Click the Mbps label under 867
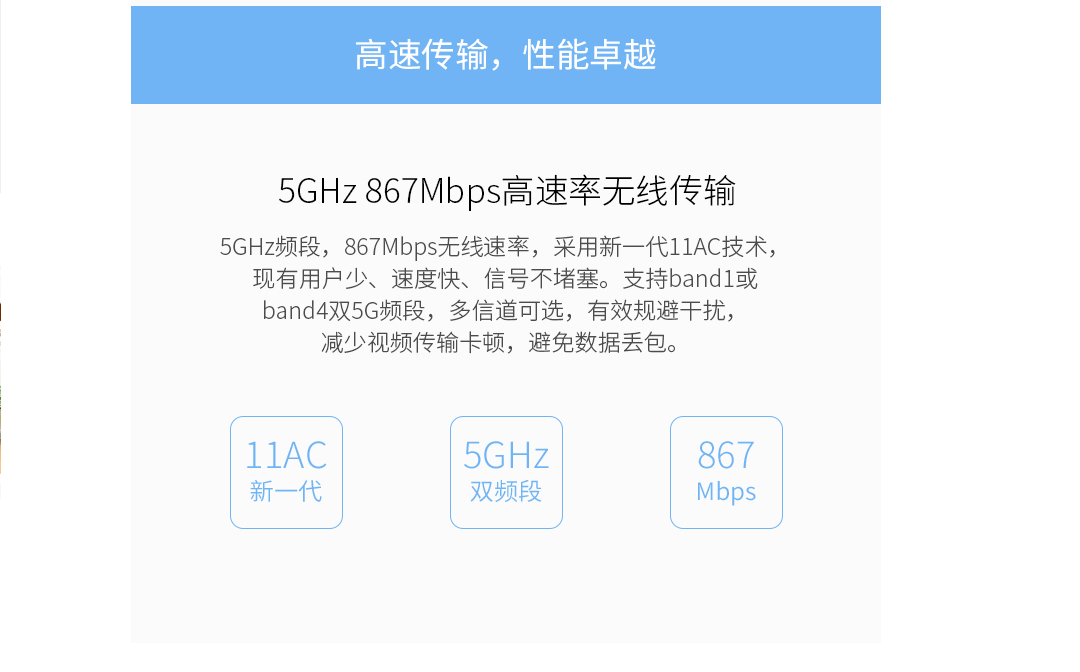This screenshot has width=1080, height=672. coord(726,493)
